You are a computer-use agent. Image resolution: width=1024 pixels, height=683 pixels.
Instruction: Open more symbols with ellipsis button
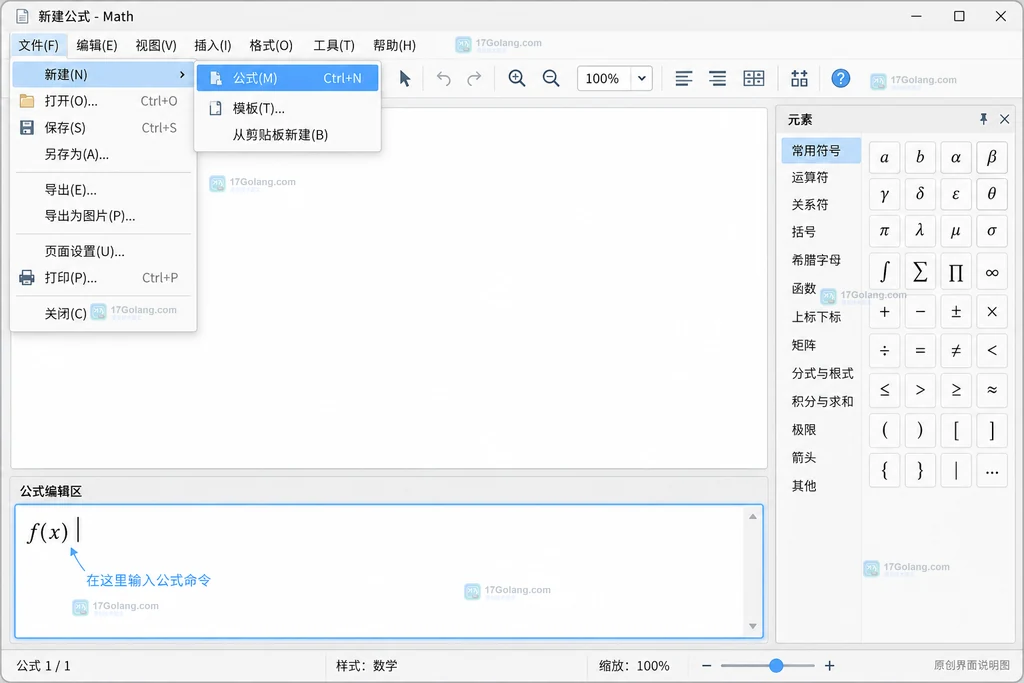[x=992, y=470]
